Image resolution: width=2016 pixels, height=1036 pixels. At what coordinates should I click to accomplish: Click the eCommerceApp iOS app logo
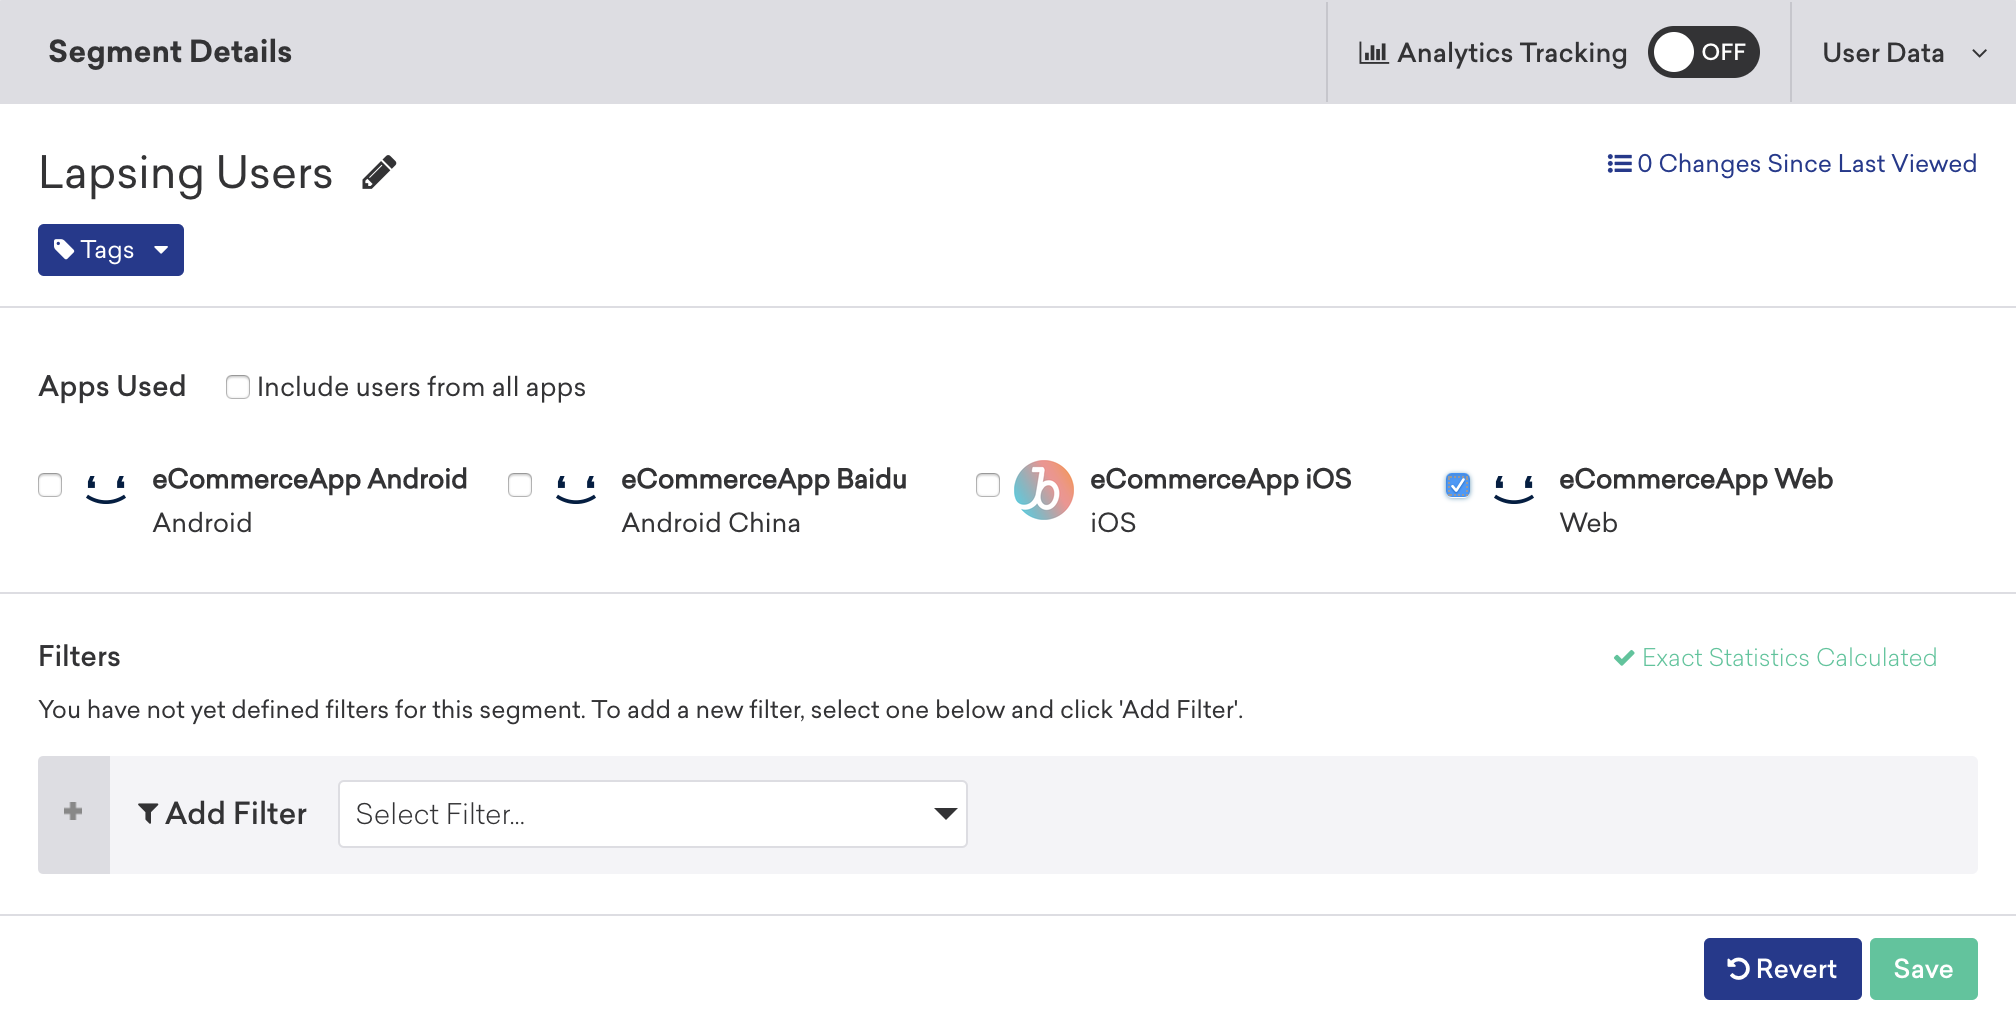click(x=1044, y=490)
